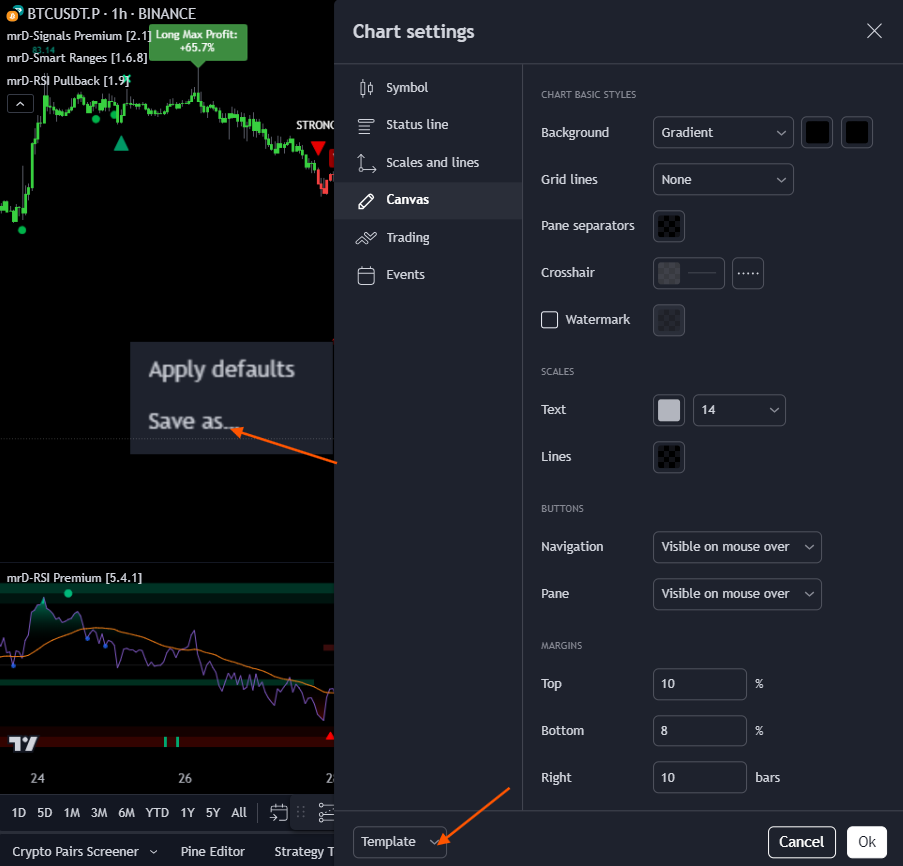This screenshot has width=903, height=866.
Task: Select the 6M time range
Action: pyautogui.click(x=126, y=812)
